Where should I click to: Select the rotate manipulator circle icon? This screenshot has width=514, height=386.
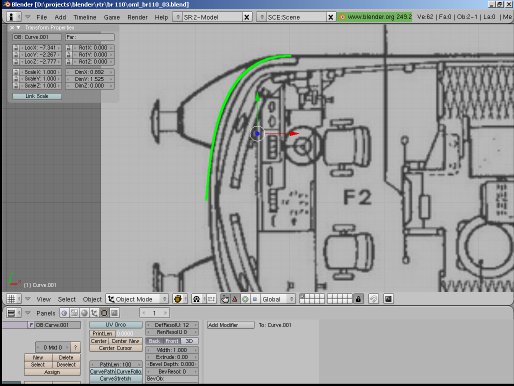[245, 299]
